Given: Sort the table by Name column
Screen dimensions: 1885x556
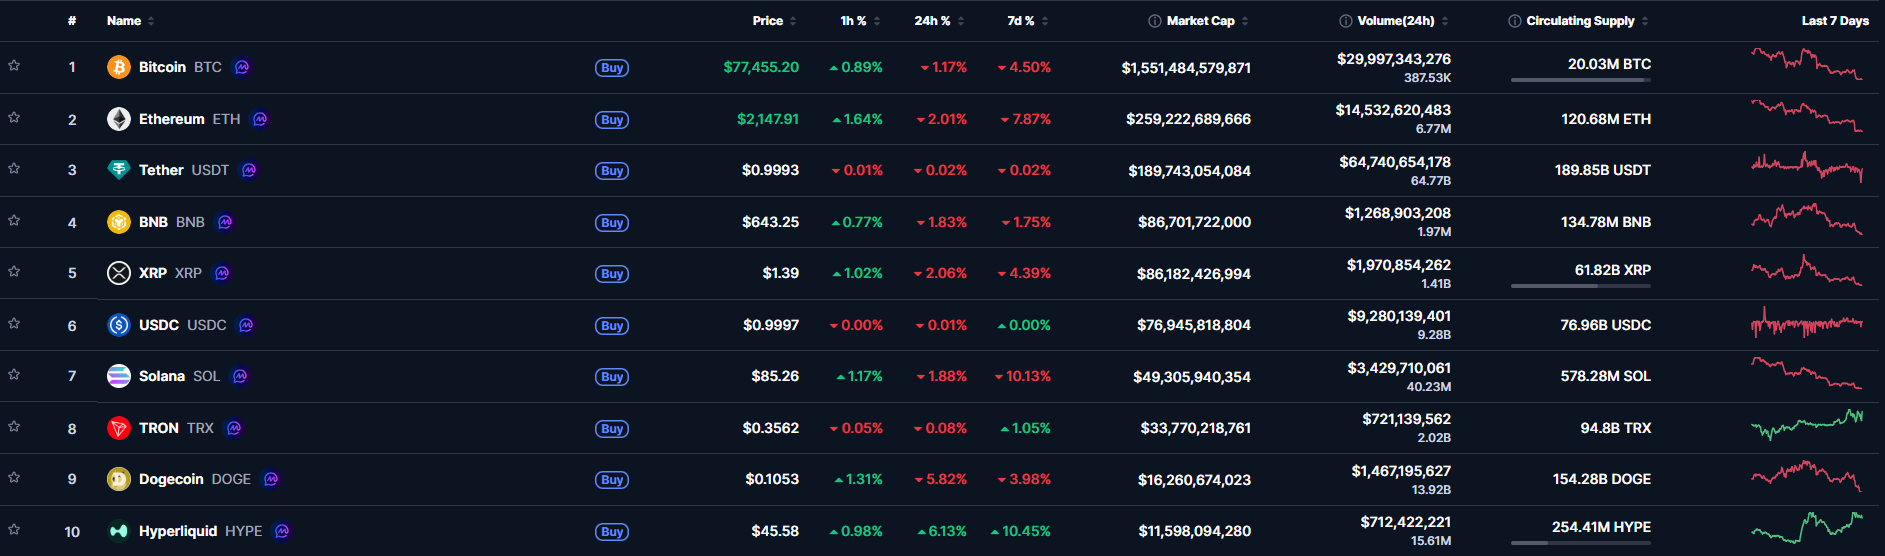Looking at the screenshot, I should point(130,21).
